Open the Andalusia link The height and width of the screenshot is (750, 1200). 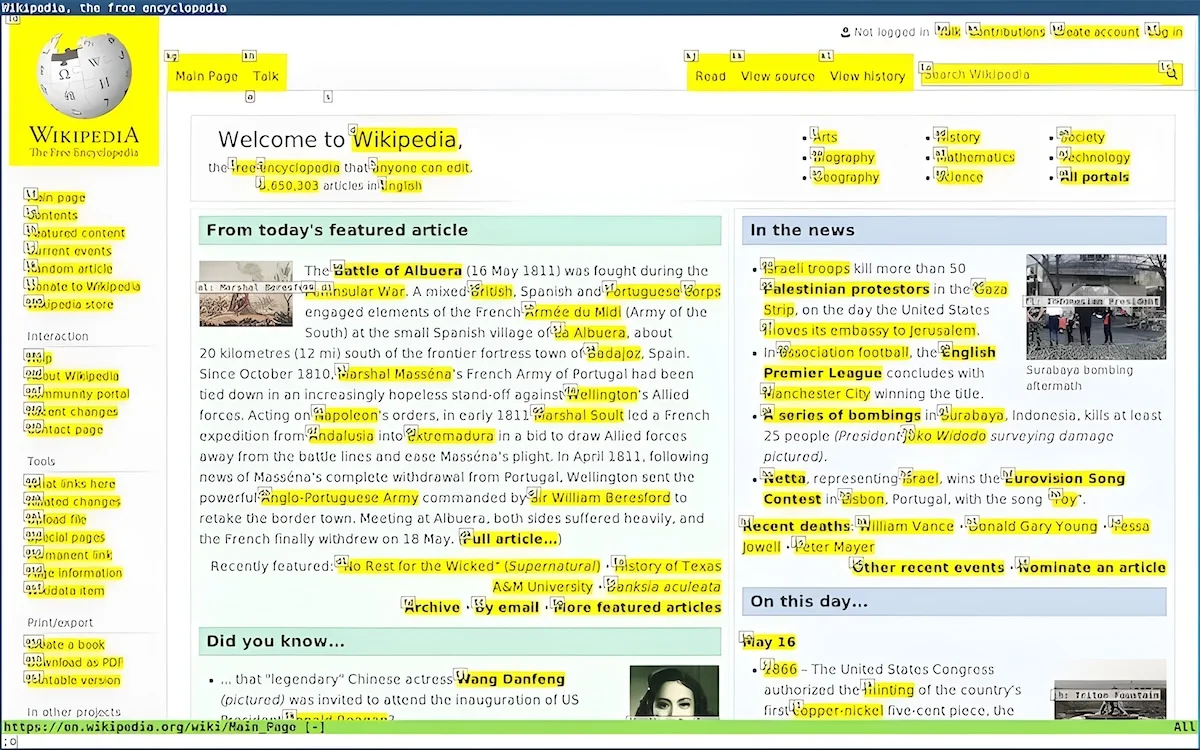341,436
